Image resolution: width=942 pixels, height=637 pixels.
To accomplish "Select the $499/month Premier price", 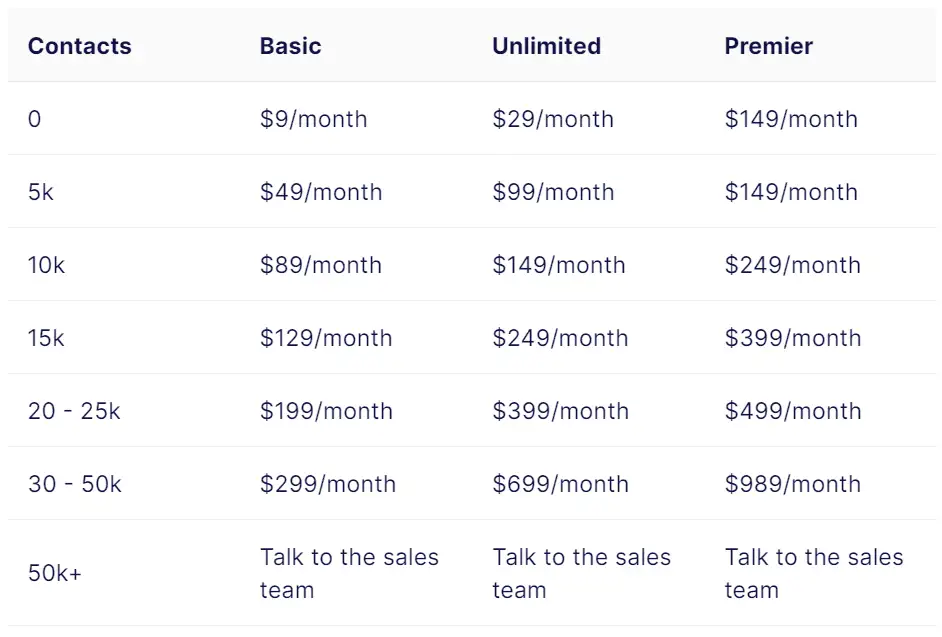I will [x=792, y=411].
